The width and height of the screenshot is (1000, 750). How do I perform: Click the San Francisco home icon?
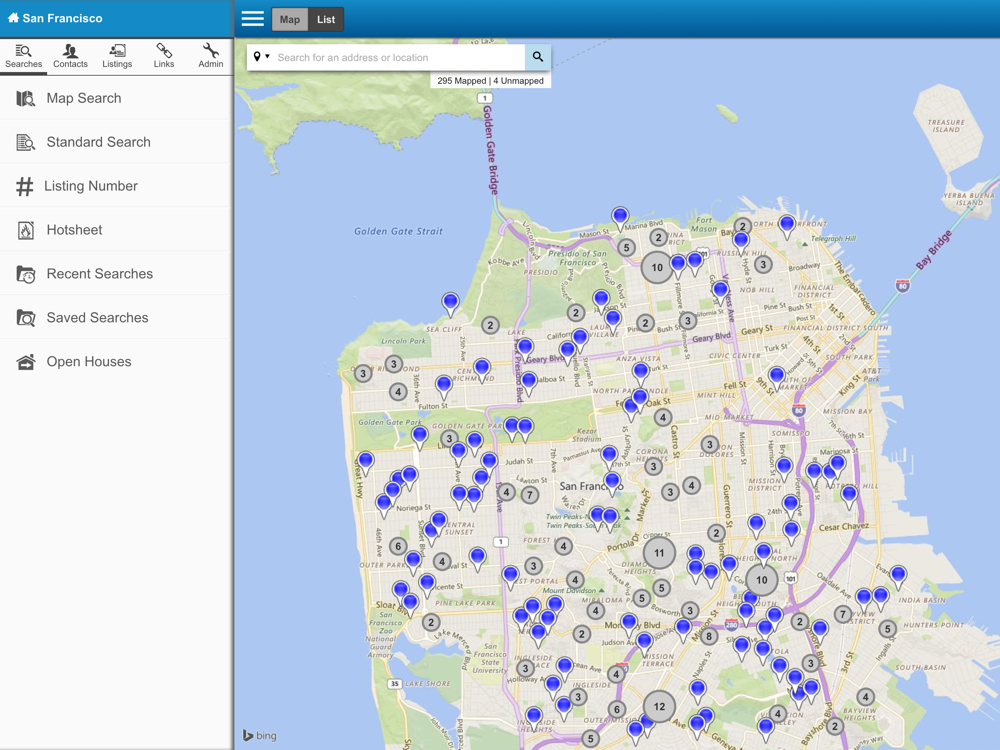coord(13,18)
